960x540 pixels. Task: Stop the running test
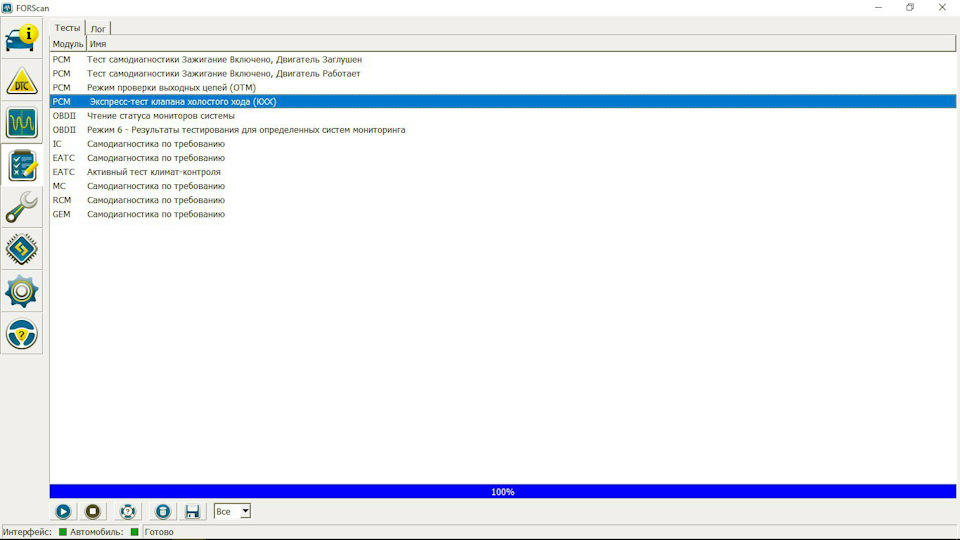(92, 511)
